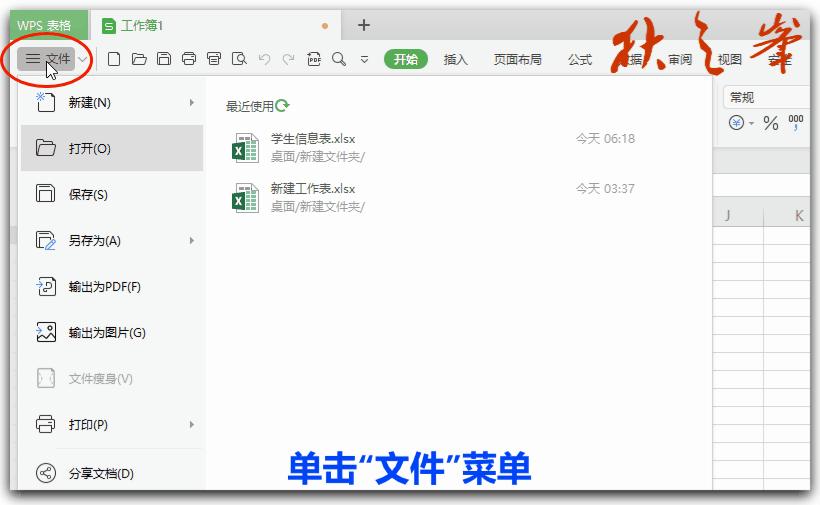Select the column J header
Image resolution: width=820 pixels, height=505 pixels.
tap(738, 215)
